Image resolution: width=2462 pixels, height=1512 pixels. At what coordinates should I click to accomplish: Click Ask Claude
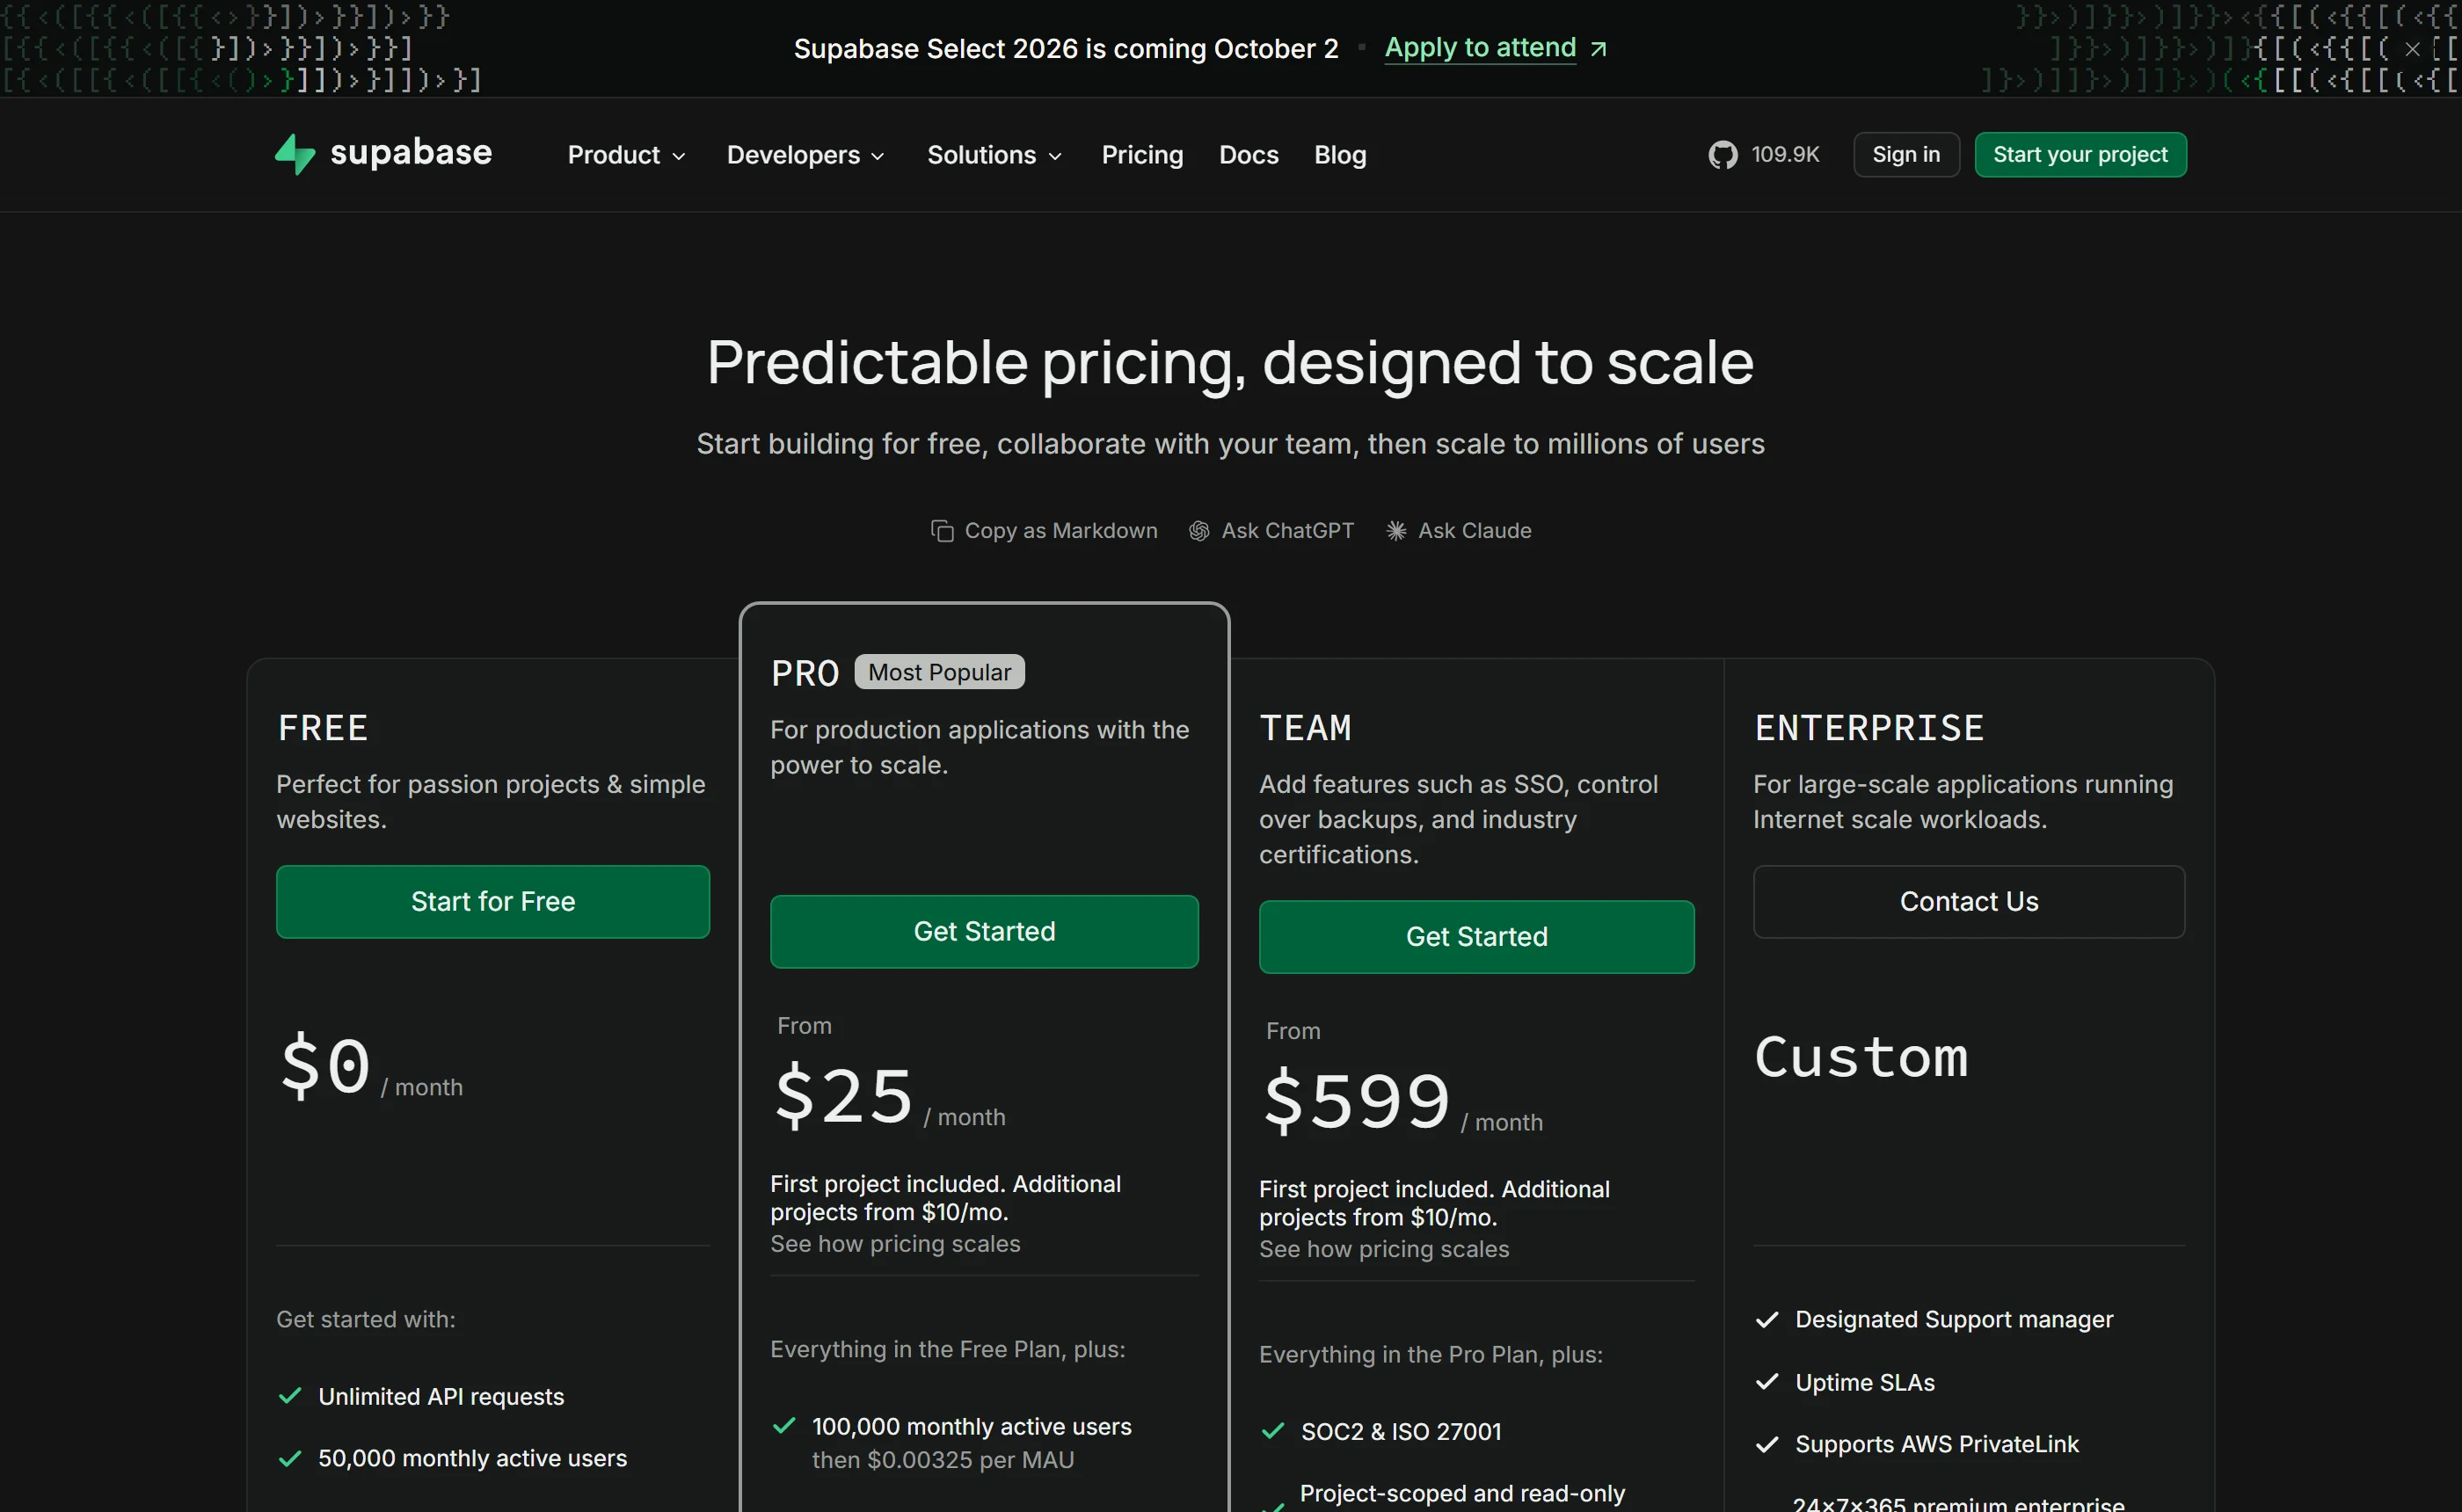1474,531
